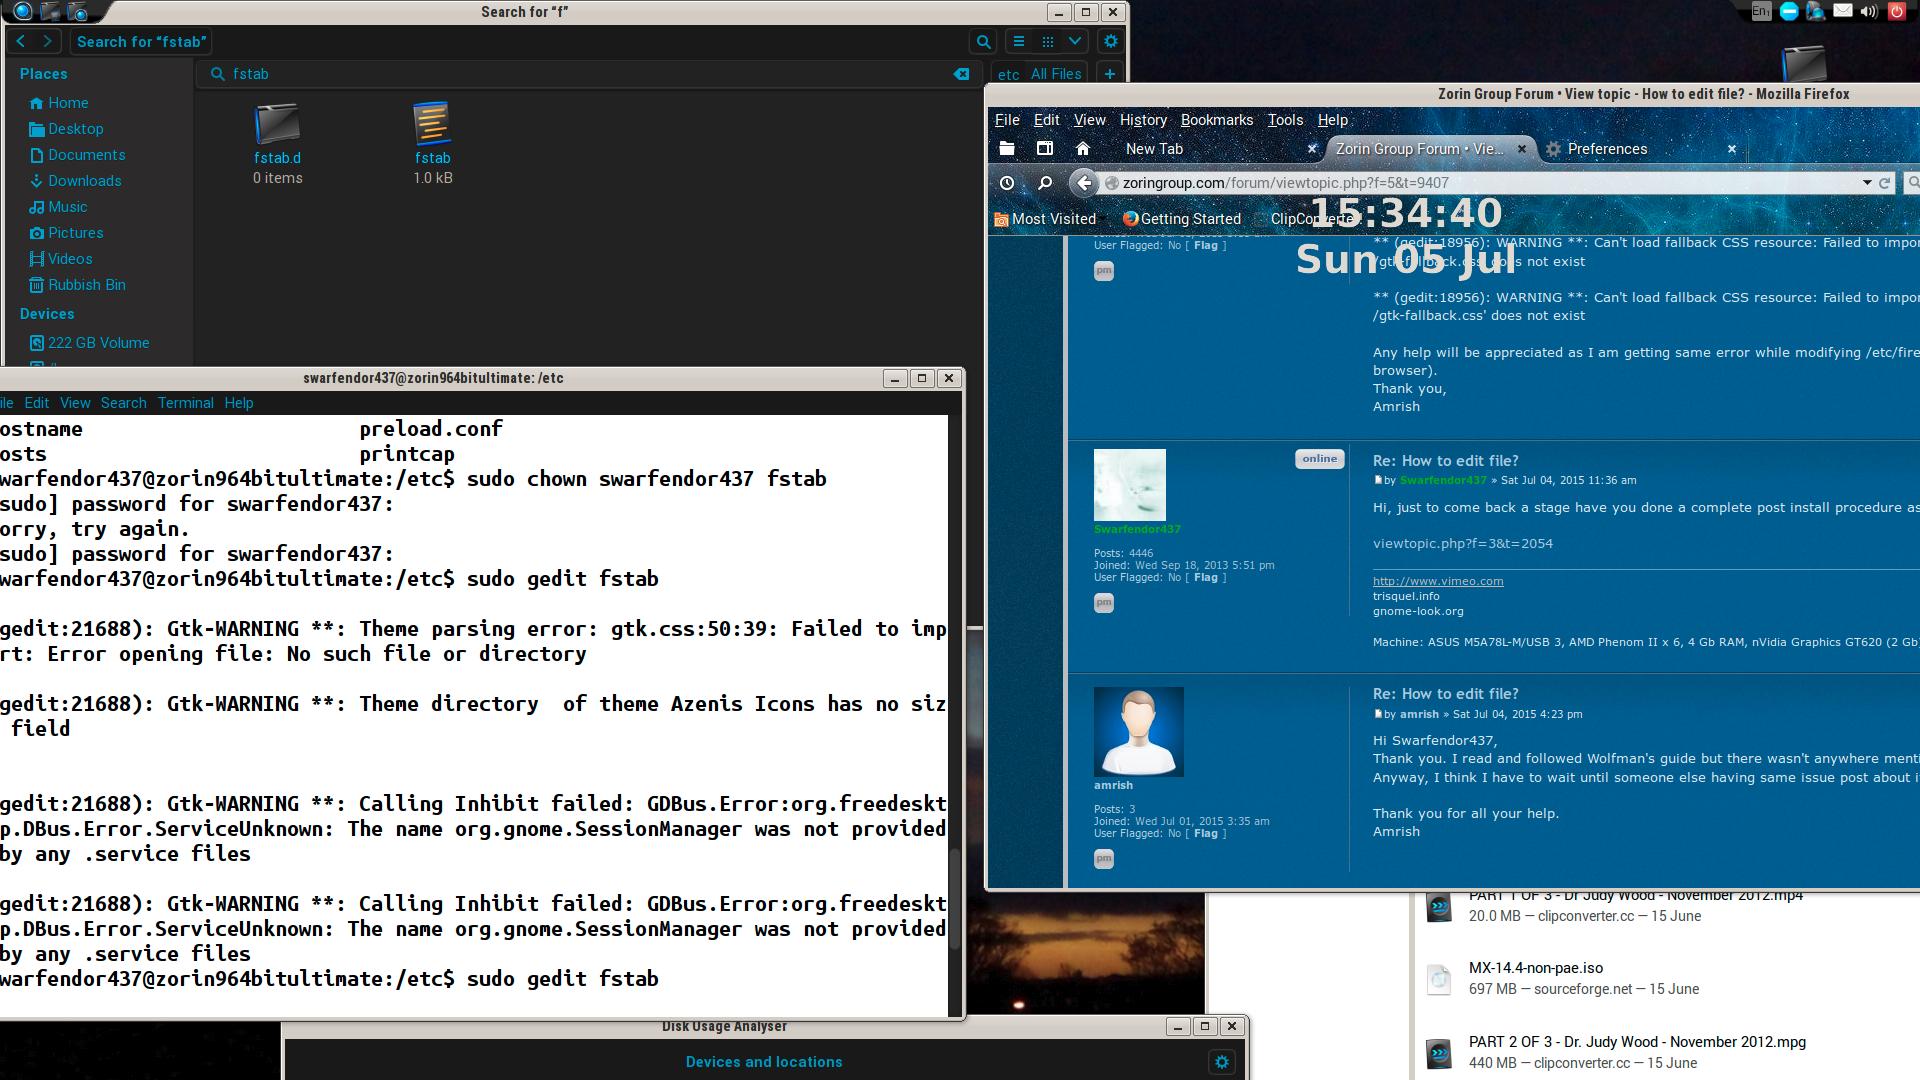Follow the www.vimeo.com signature link
Image resolution: width=1920 pixels, height=1080 pixels.
1437,581
